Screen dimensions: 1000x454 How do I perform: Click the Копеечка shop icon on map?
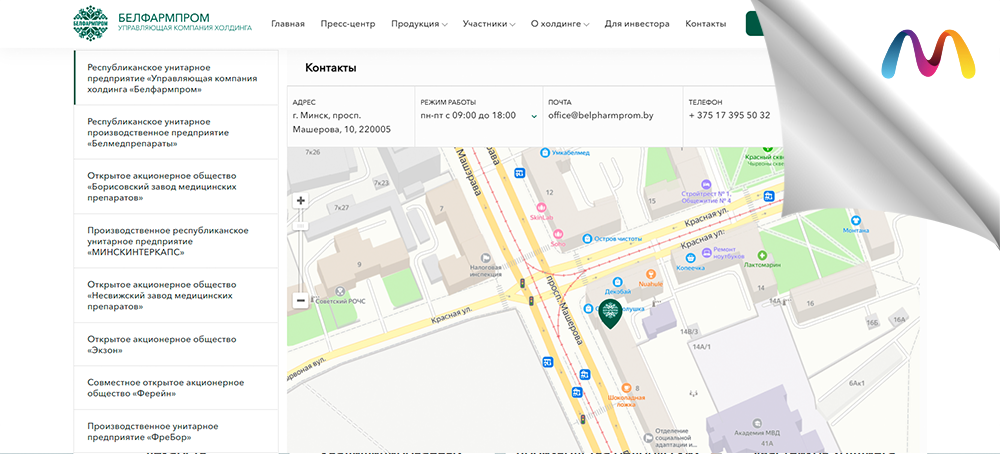click(x=691, y=257)
